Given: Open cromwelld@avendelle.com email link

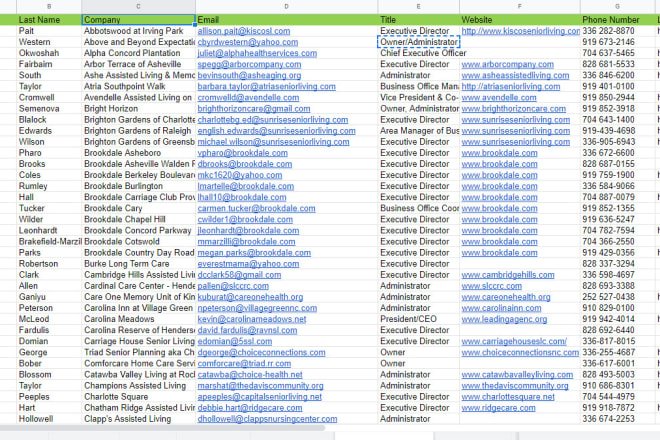Looking at the screenshot, I should tap(248, 98).
